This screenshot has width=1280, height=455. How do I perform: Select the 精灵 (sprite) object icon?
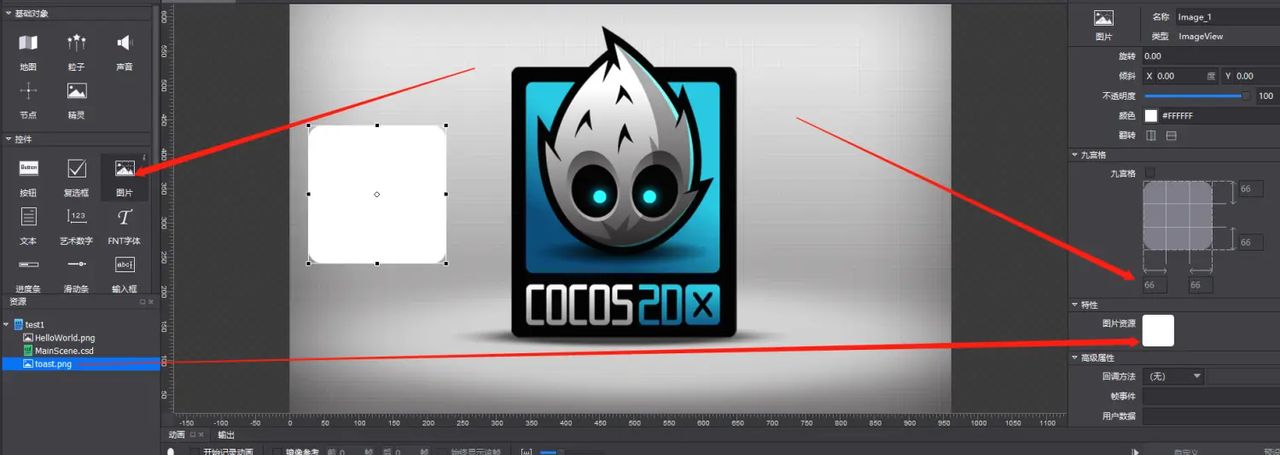(x=76, y=91)
